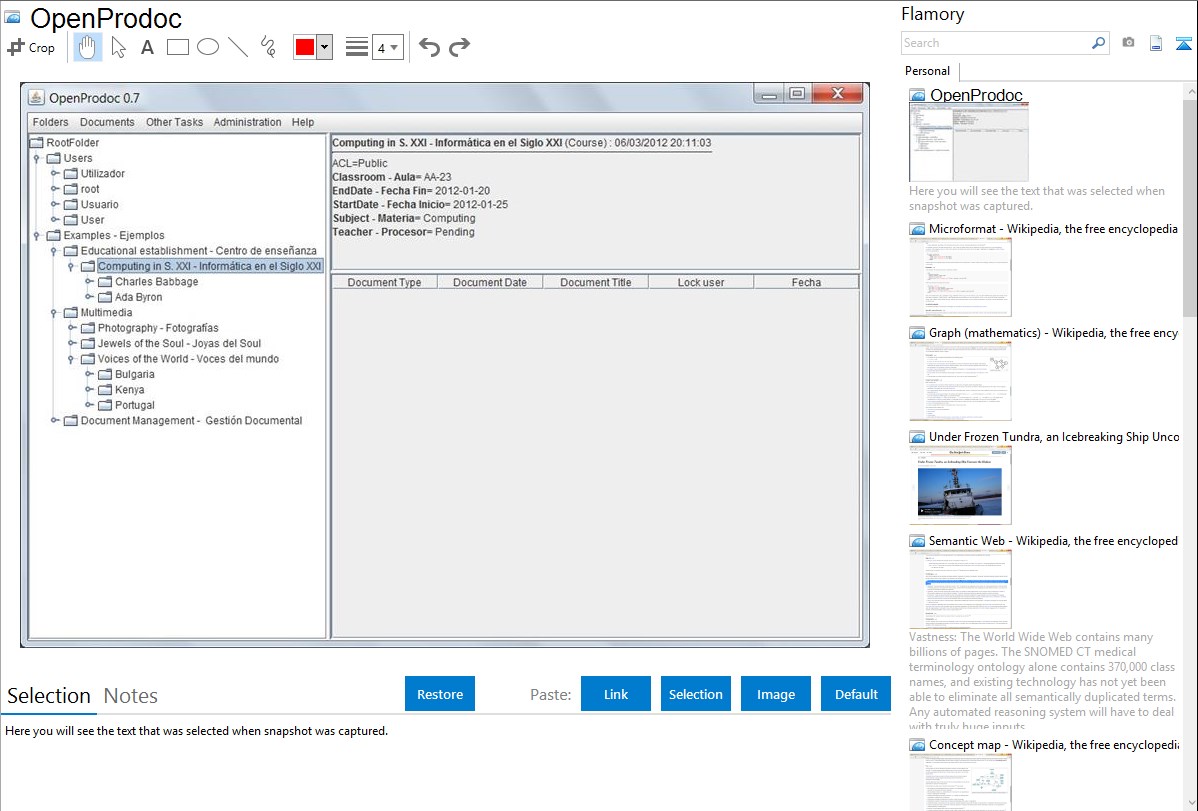This screenshot has height=811, width=1198.
Task: Collapse the Educational establishment node
Action: [x=54, y=251]
